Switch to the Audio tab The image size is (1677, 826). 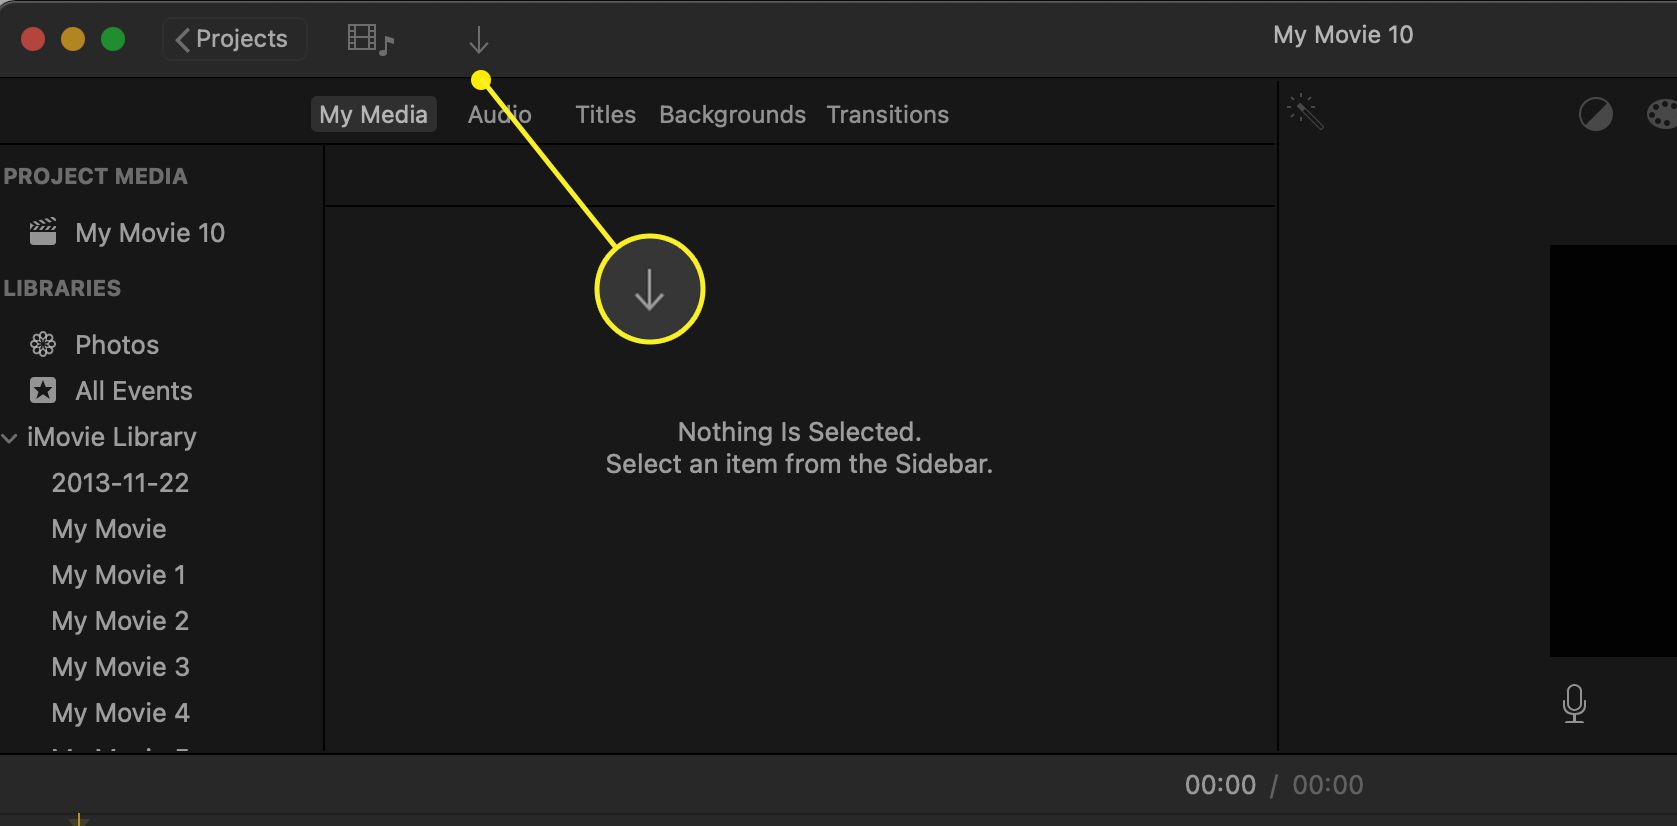pos(500,114)
